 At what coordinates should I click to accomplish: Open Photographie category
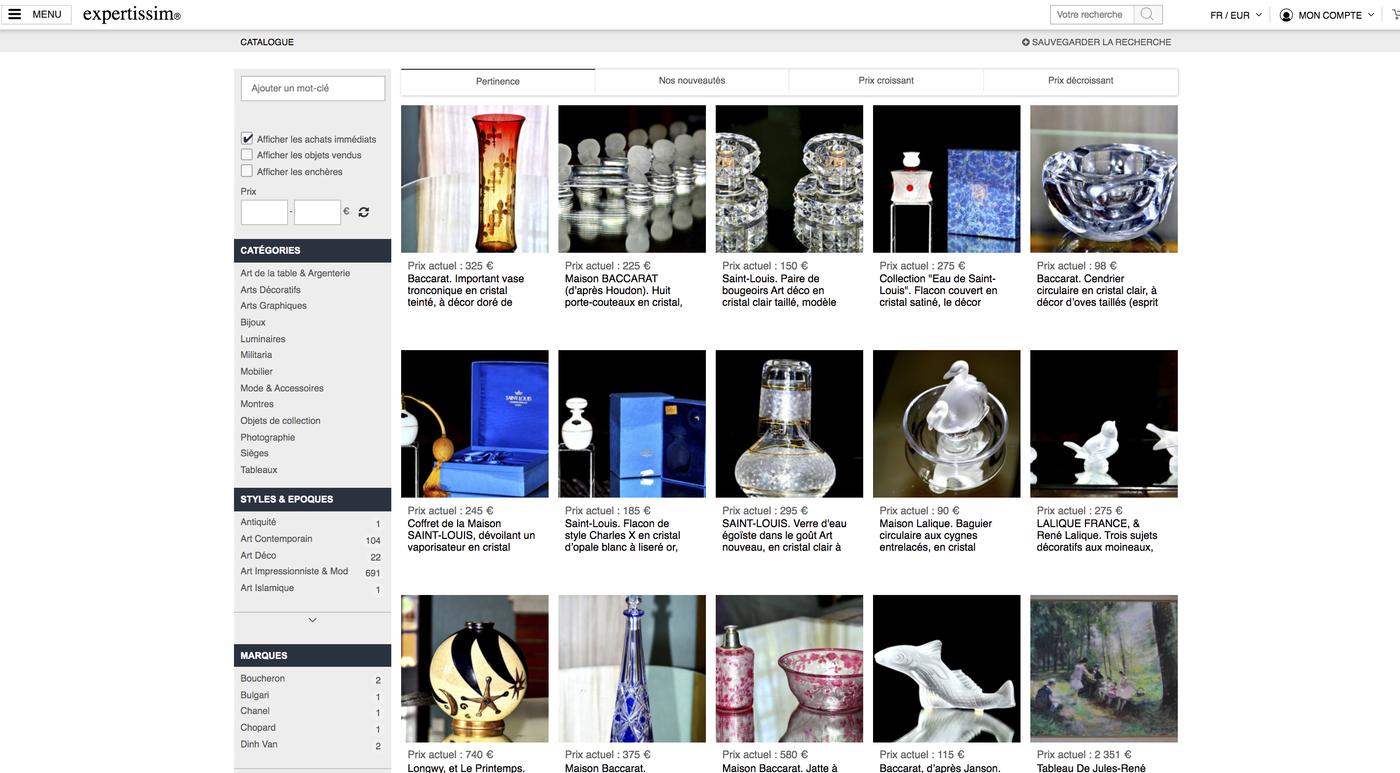pos(268,437)
